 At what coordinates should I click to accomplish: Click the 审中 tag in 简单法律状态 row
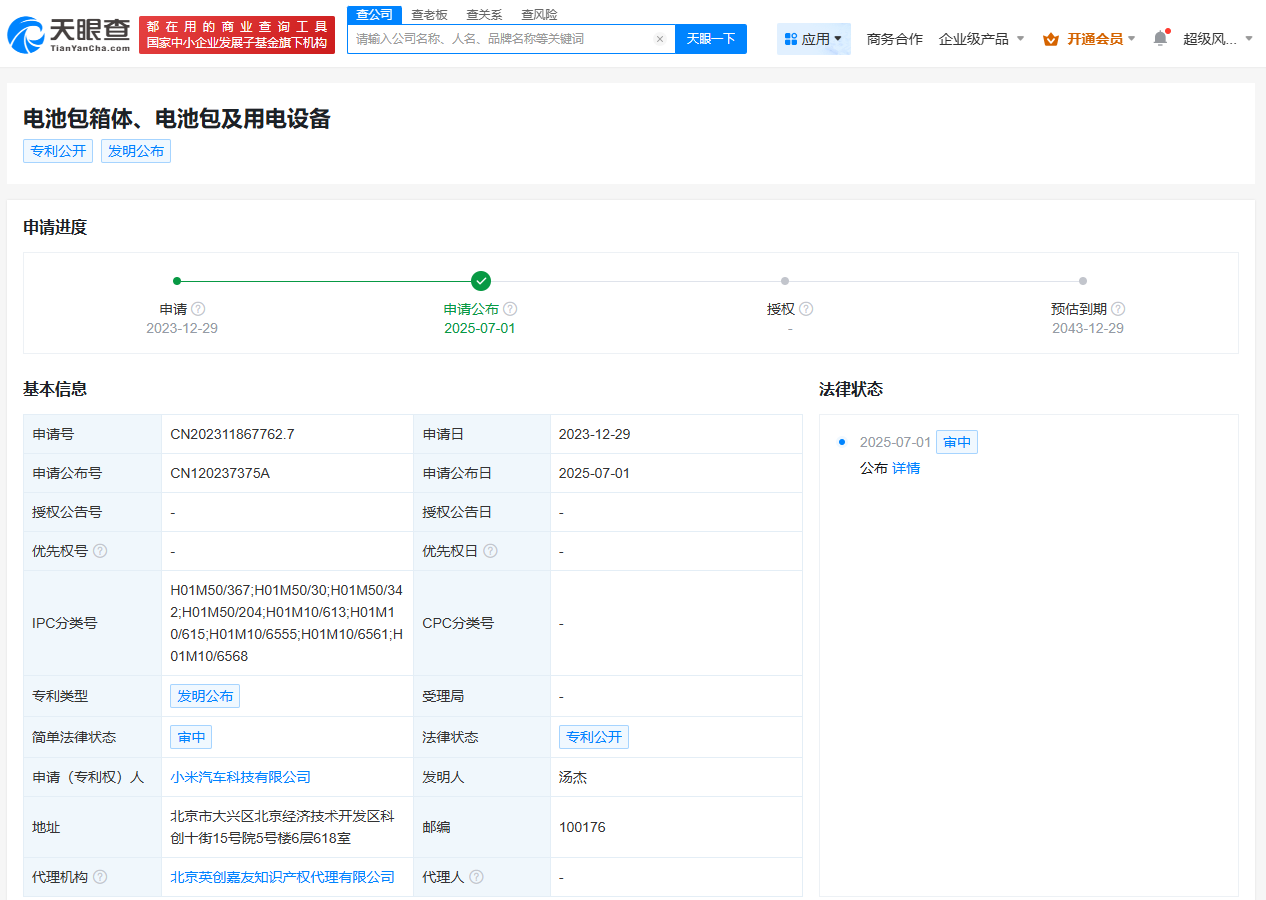tap(191, 737)
